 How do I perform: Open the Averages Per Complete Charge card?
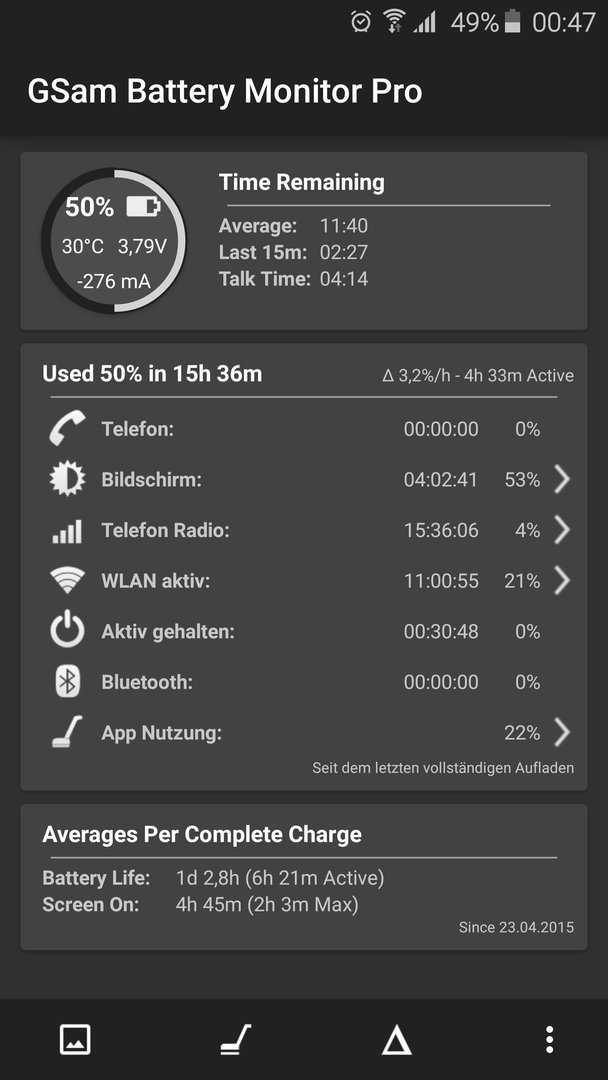click(304, 877)
